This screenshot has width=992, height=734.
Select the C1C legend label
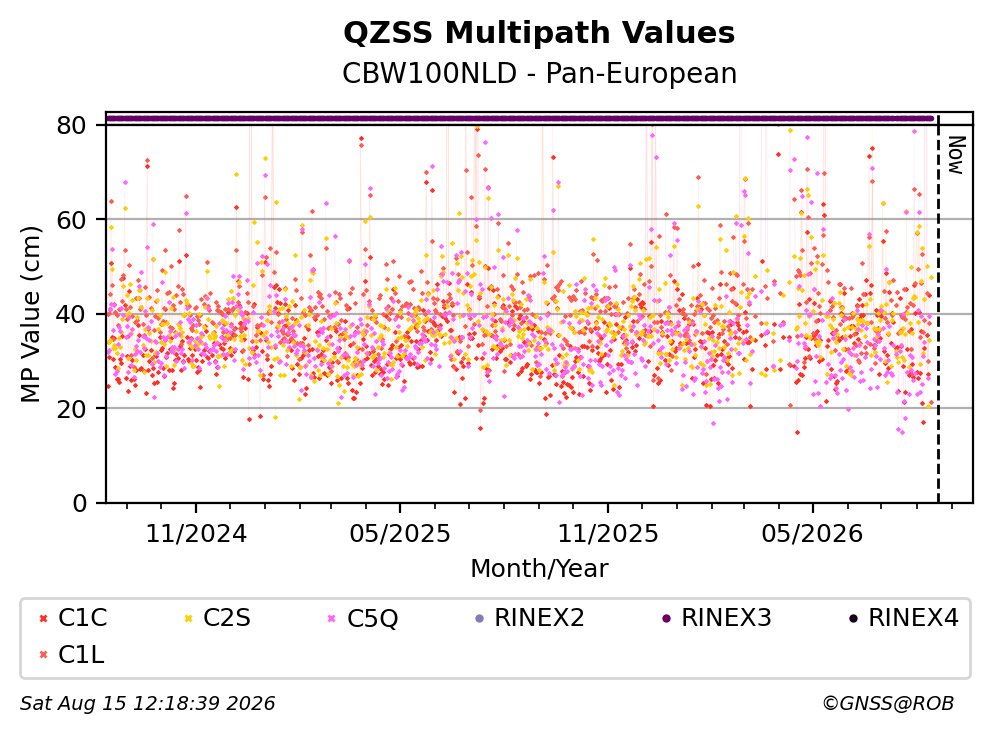coord(82,618)
